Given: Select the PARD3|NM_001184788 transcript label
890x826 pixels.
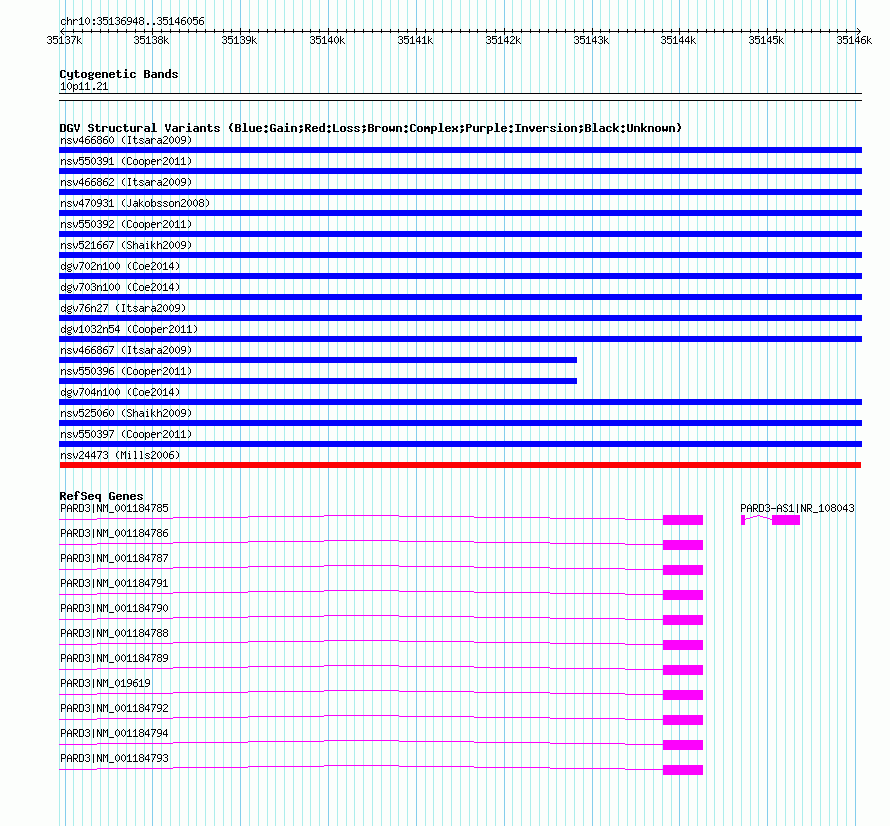Looking at the screenshot, I should (x=114, y=633).
